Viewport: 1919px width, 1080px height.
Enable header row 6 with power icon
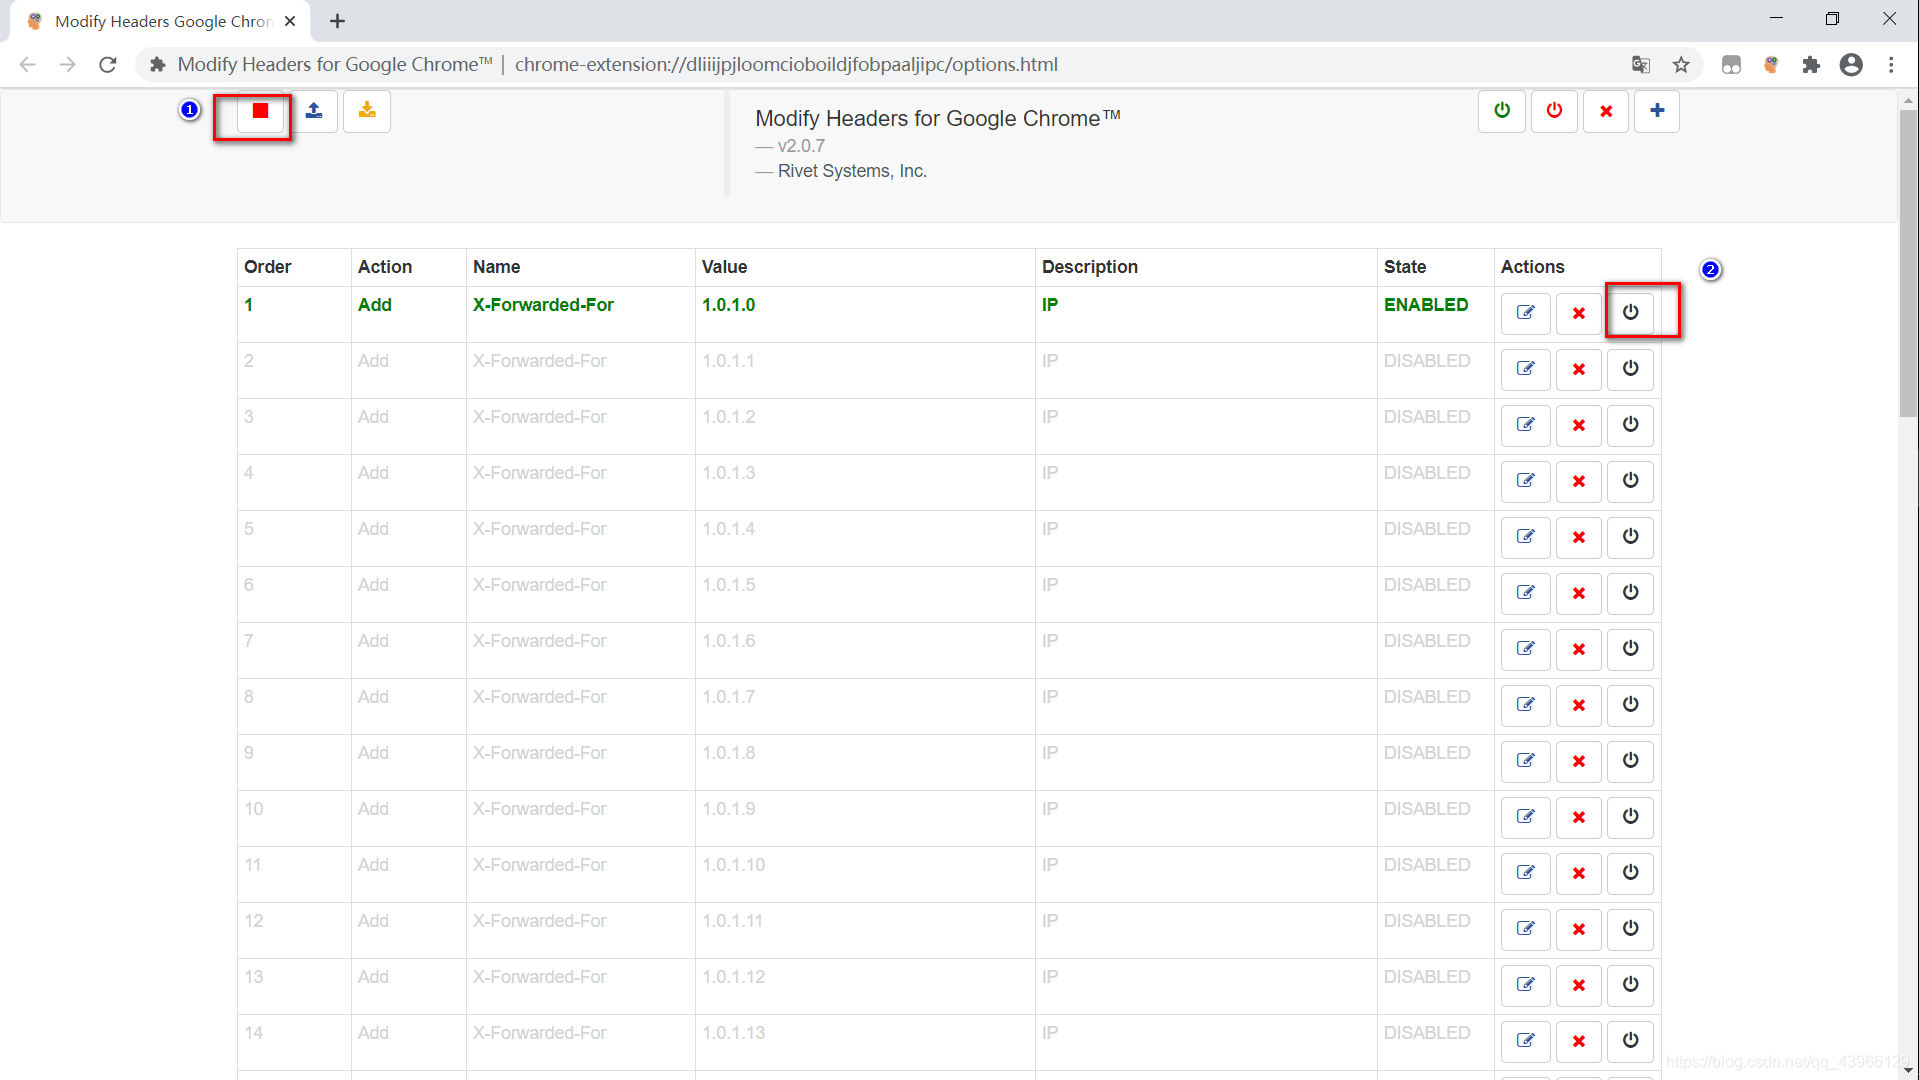pyautogui.click(x=1631, y=593)
